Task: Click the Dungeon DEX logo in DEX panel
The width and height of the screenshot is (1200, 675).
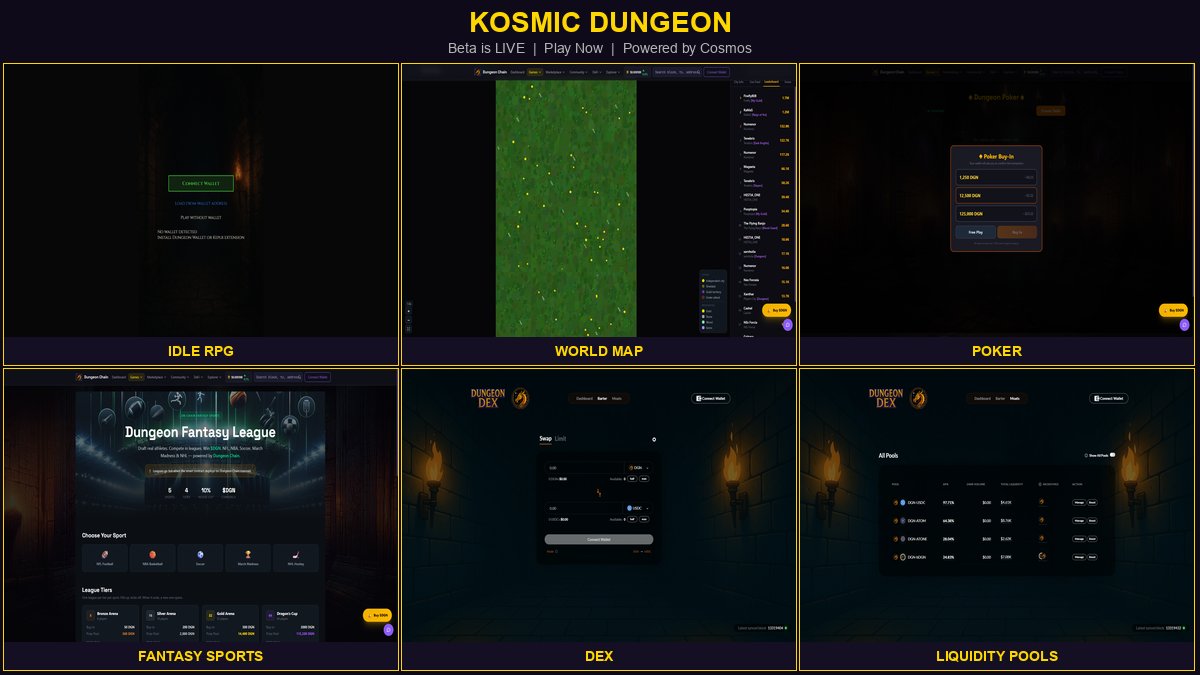Action: click(x=488, y=398)
